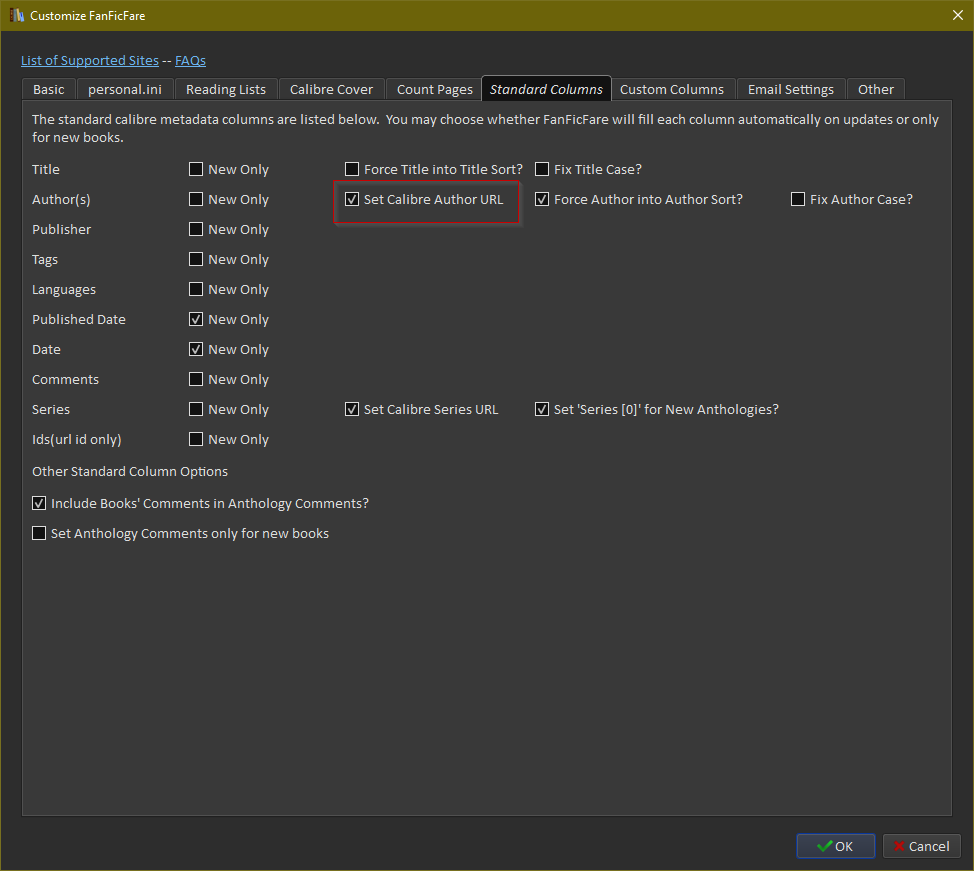Switch to the Reading Lists tab
The width and height of the screenshot is (974, 871).
226,89
